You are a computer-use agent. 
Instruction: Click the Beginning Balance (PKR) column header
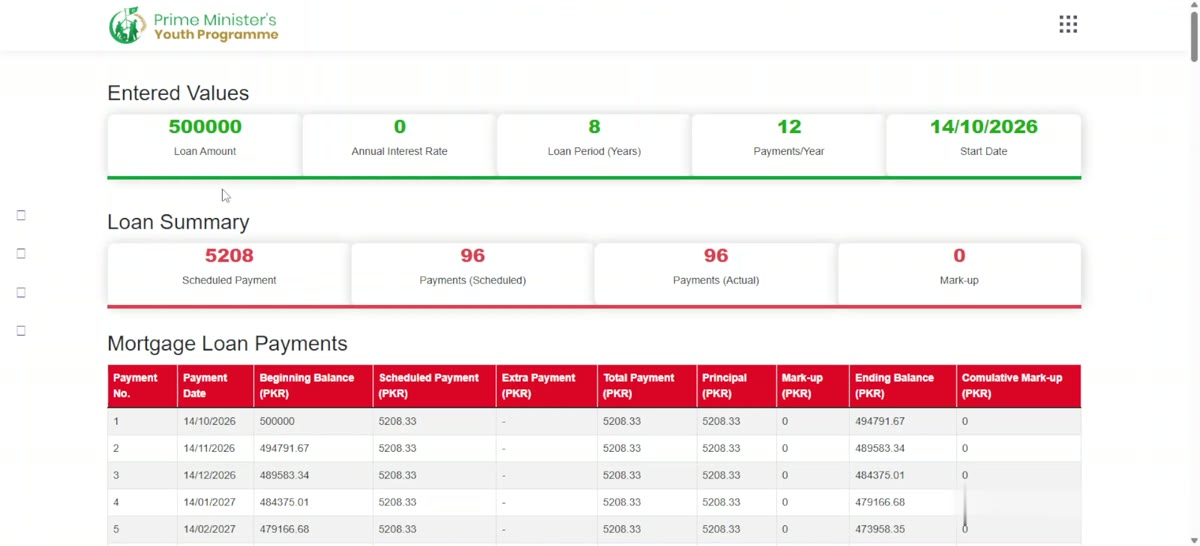(x=313, y=386)
